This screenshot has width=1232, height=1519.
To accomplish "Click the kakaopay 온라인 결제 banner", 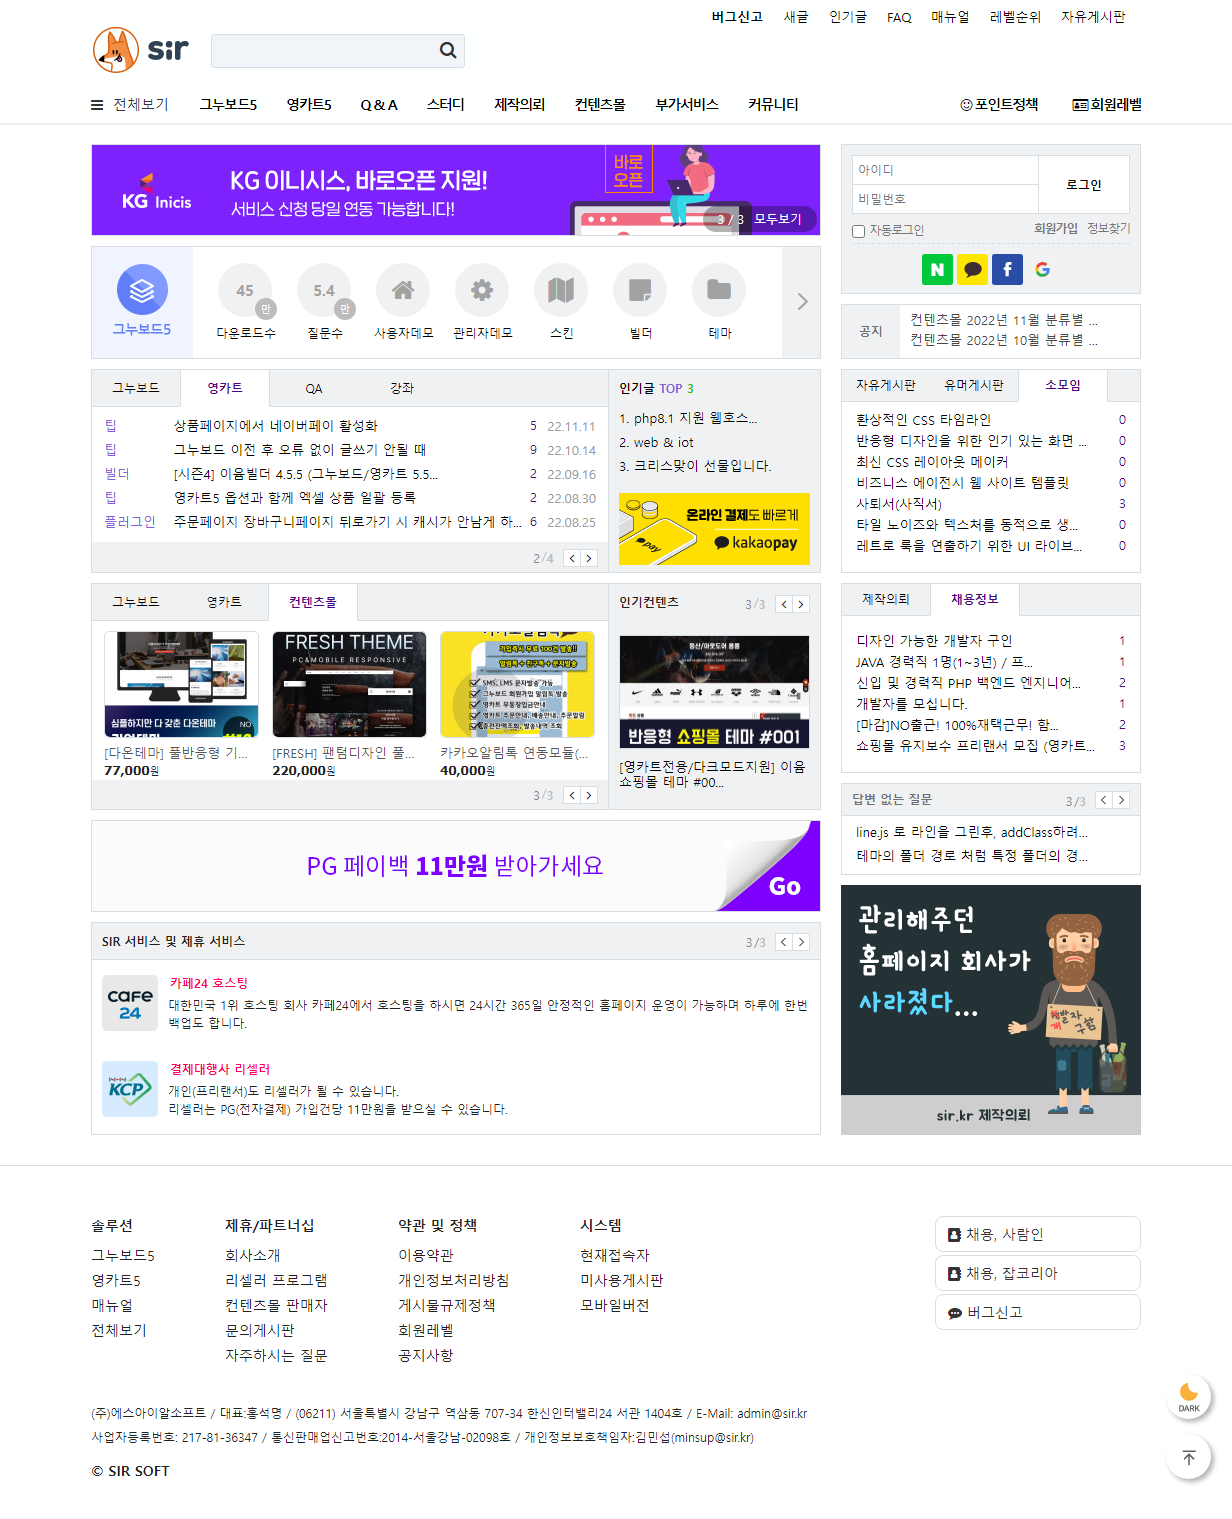I will point(714,529).
